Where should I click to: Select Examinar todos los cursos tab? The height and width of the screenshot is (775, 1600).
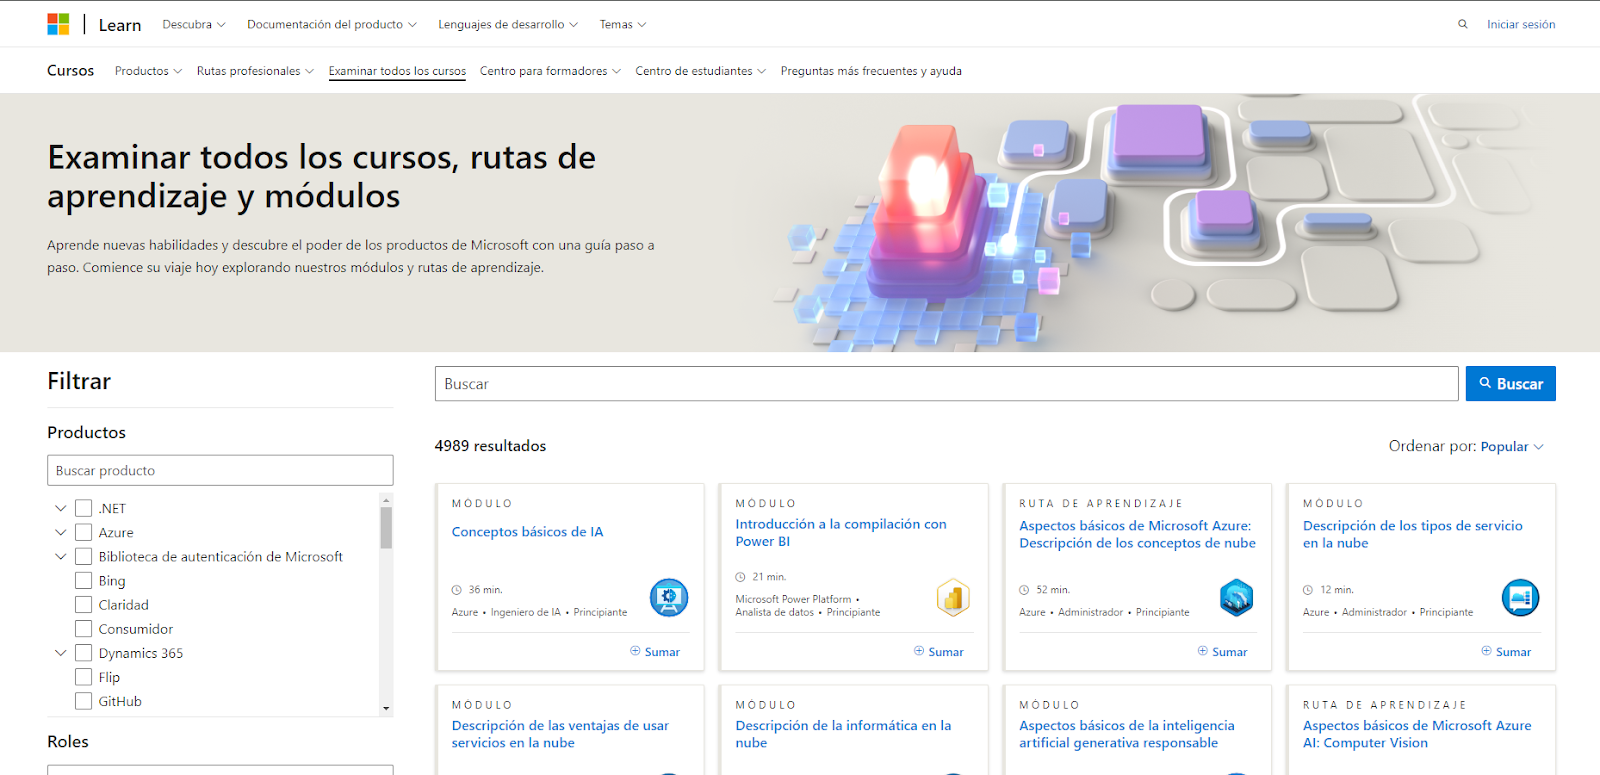(x=397, y=71)
